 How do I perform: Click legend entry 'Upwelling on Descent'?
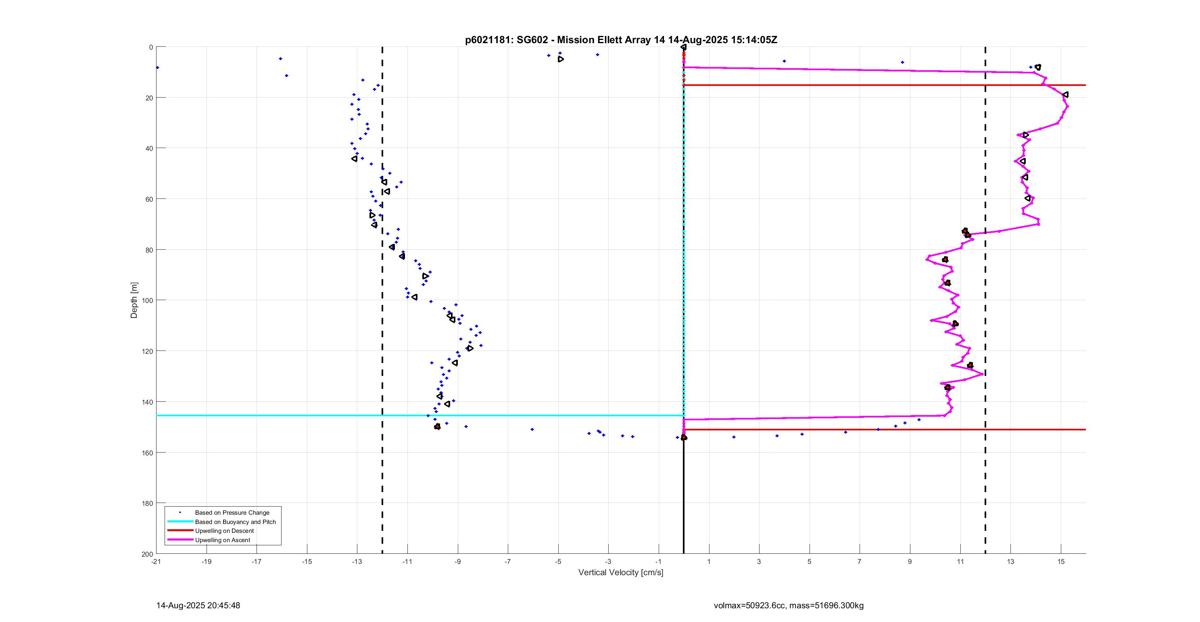(225, 531)
